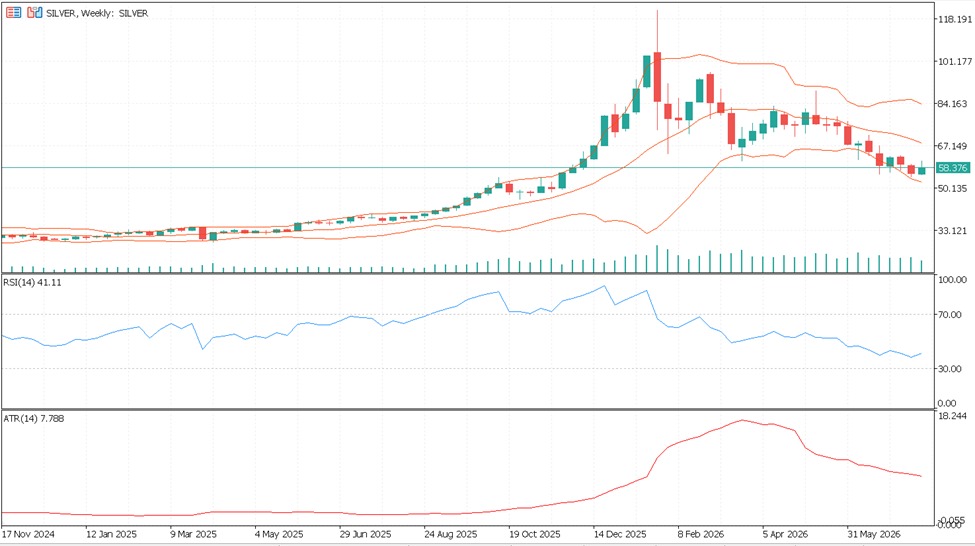Click the 84.163 price axis label
The height and width of the screenshot is (546, 975).
954,104
